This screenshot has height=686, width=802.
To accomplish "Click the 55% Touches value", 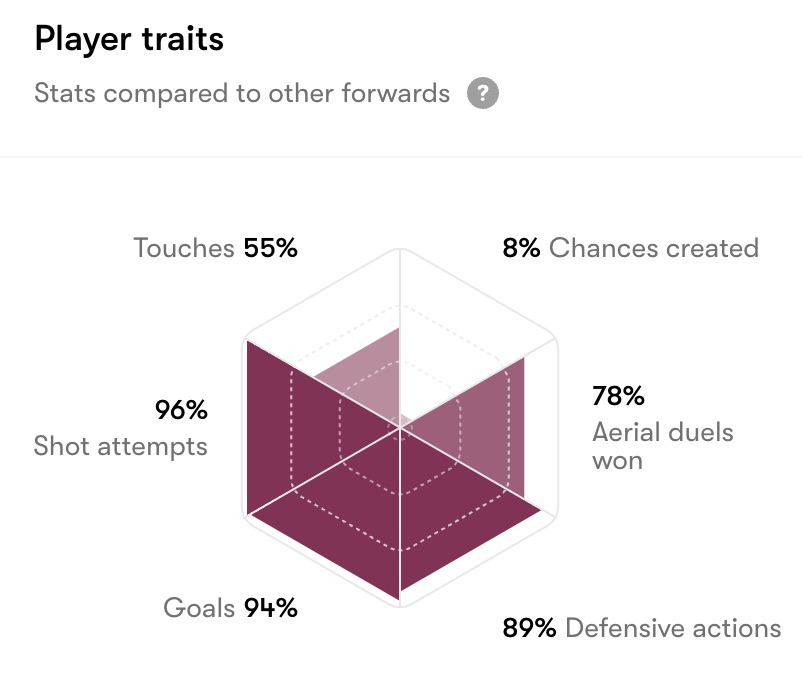I will (270, 248).
